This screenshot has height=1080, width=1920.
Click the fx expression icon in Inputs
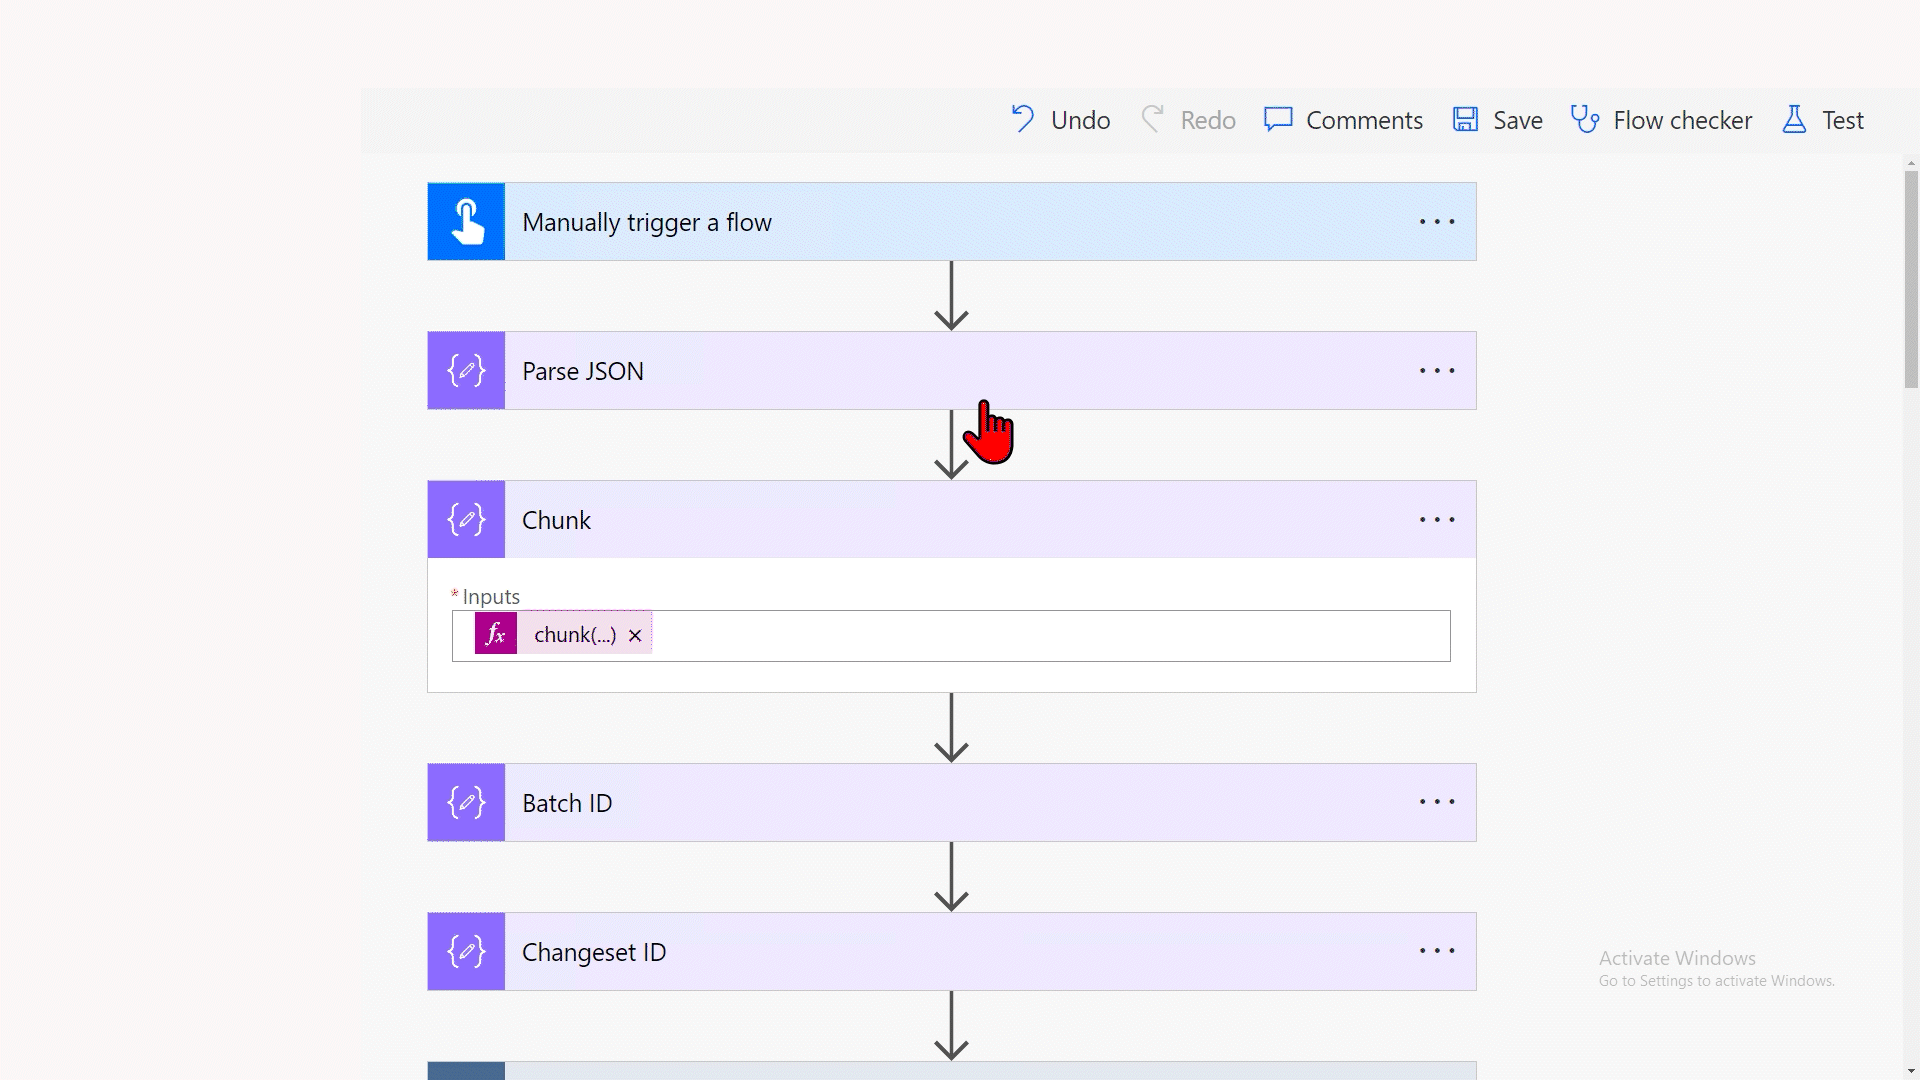click(x=495, y=634)
